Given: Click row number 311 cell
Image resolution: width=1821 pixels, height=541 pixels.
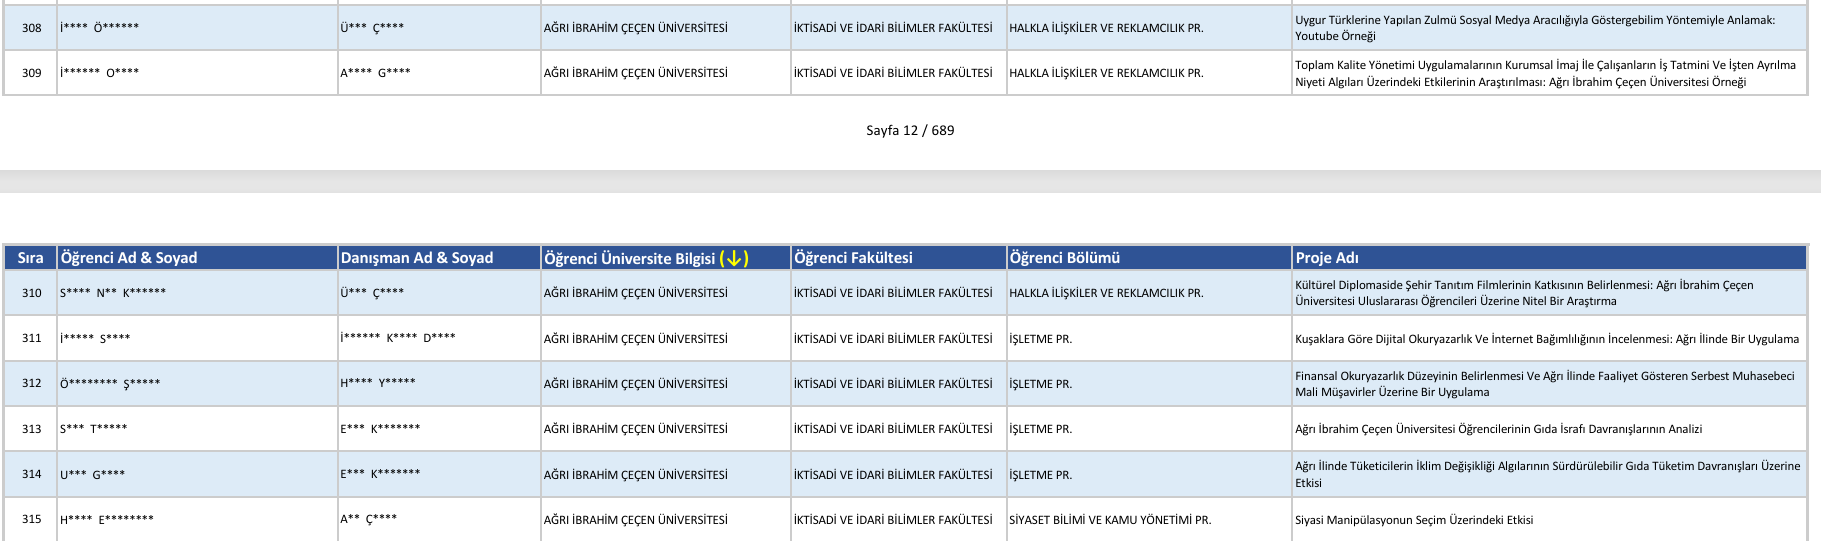Looking at the screenshot, I should pyautogui.click(x=32, y=338).
